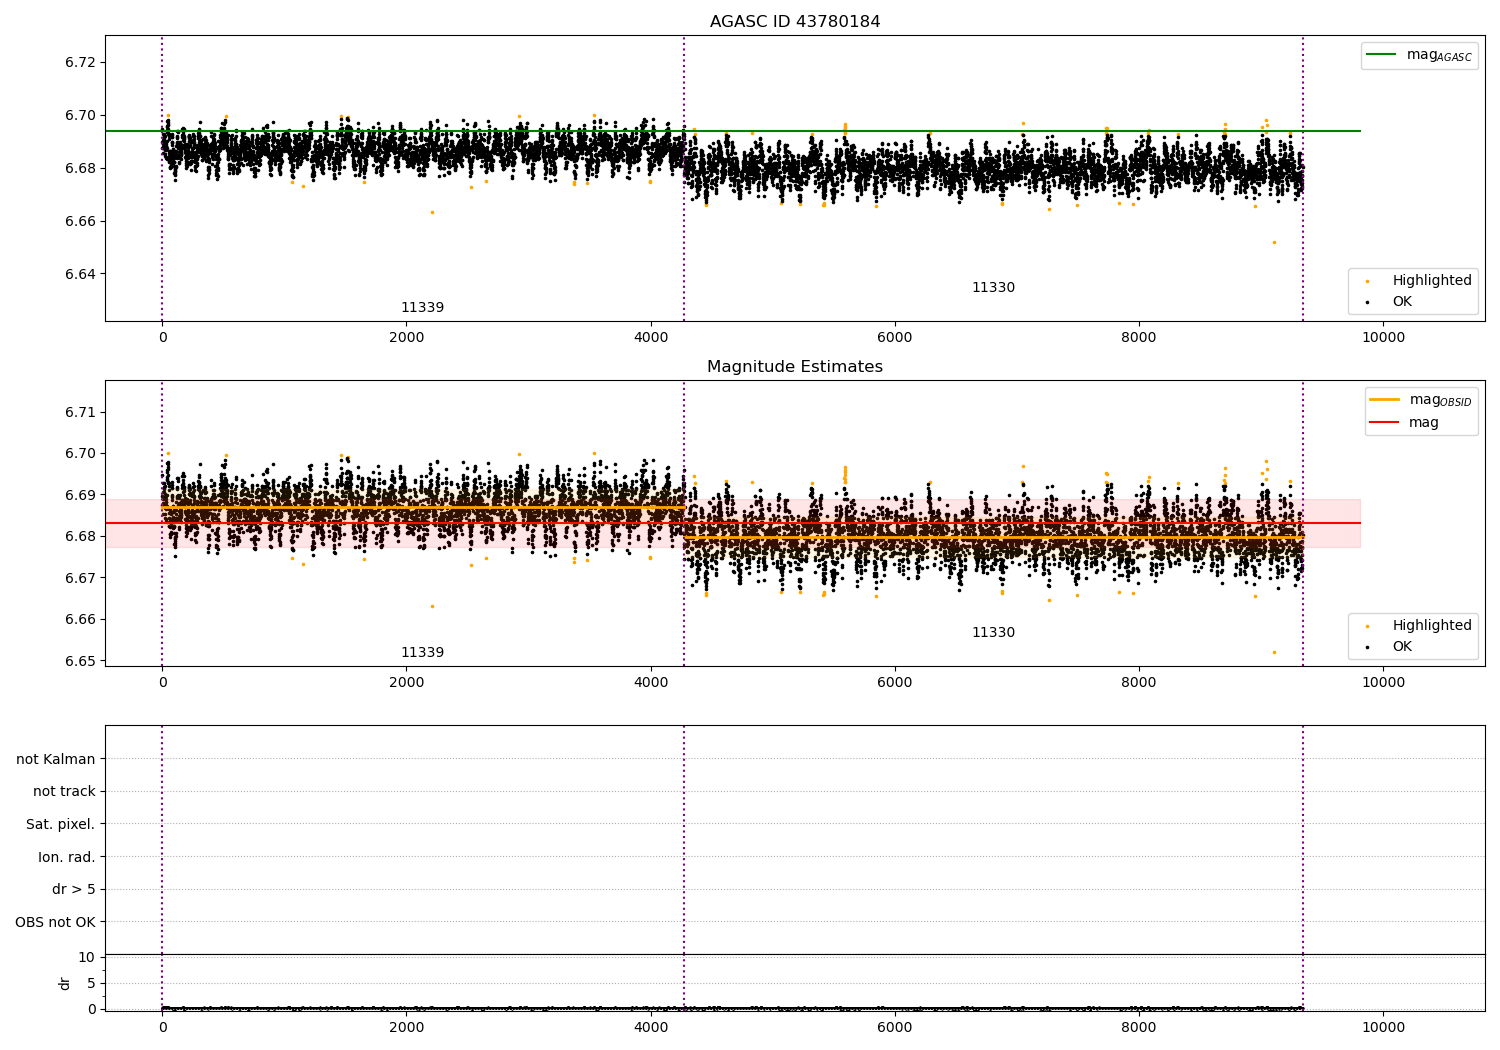Click the 'Ion. rad.' row label

tap(67, 857)
